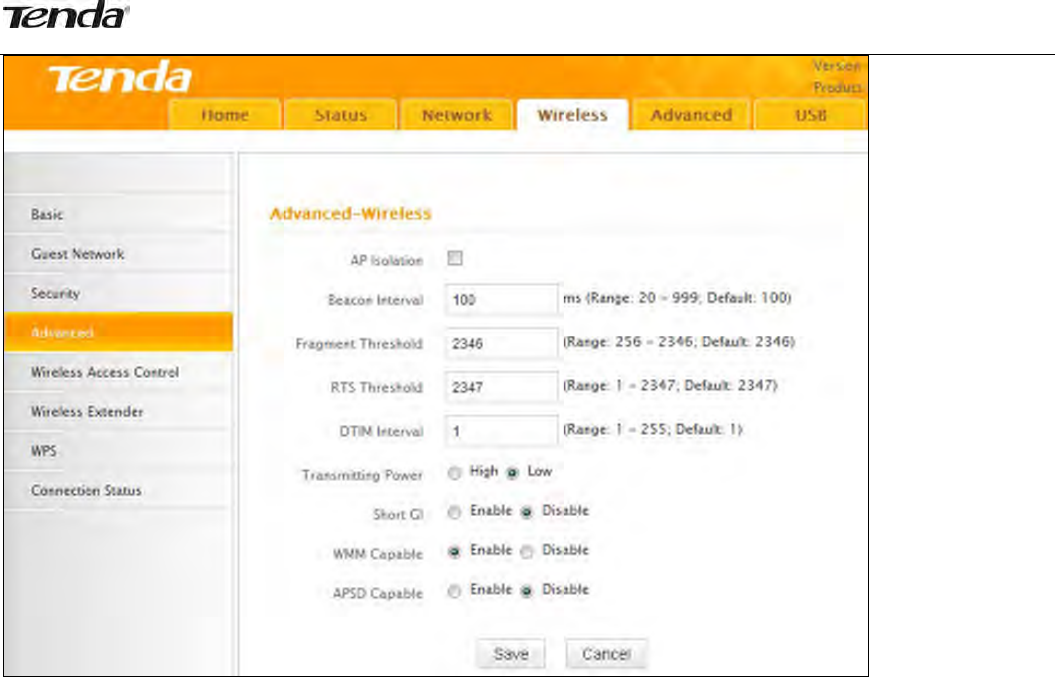This screenshot has width=1055, height=677.
Task: Open WPS in the sidebar
Action: (x=118, y=451)
